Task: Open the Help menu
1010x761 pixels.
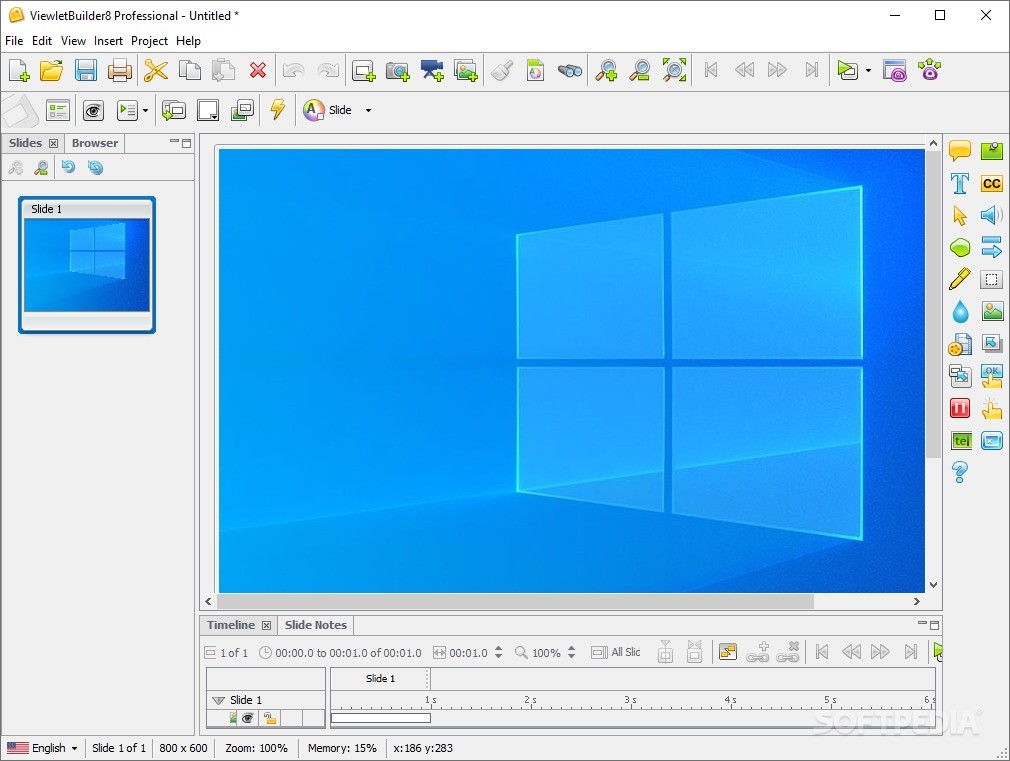Action: (x=188, y=41)
